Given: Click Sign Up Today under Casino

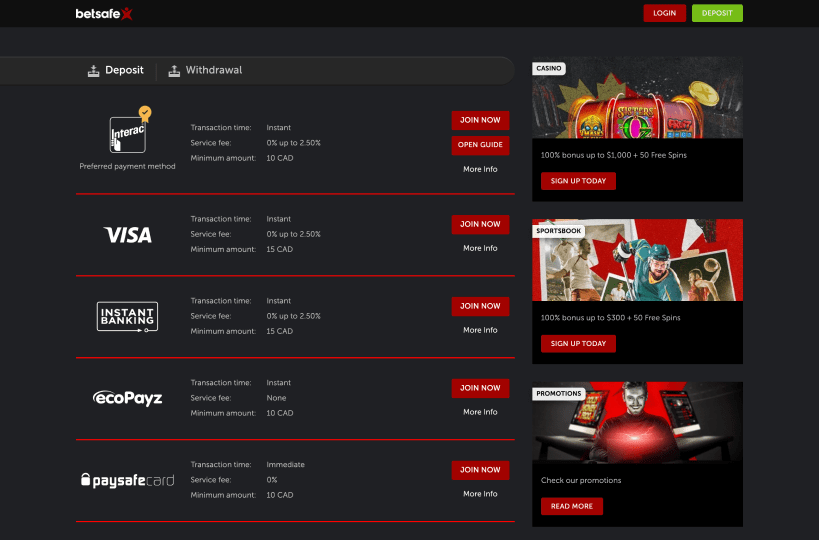Looking at the screenshot, I should [x=578, y=181].
